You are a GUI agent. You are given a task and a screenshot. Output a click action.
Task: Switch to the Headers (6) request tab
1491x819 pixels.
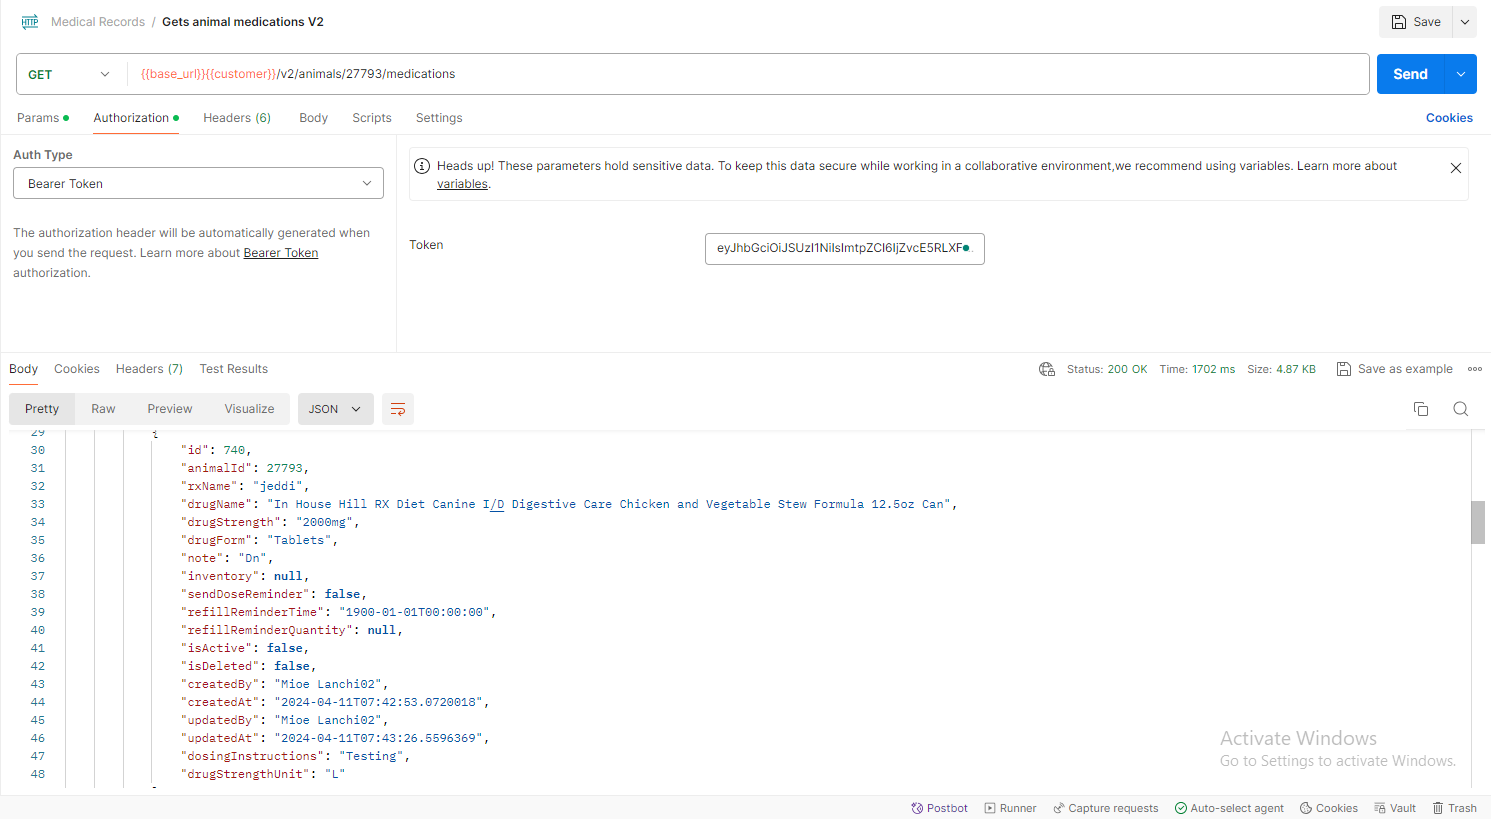(237, 118)
